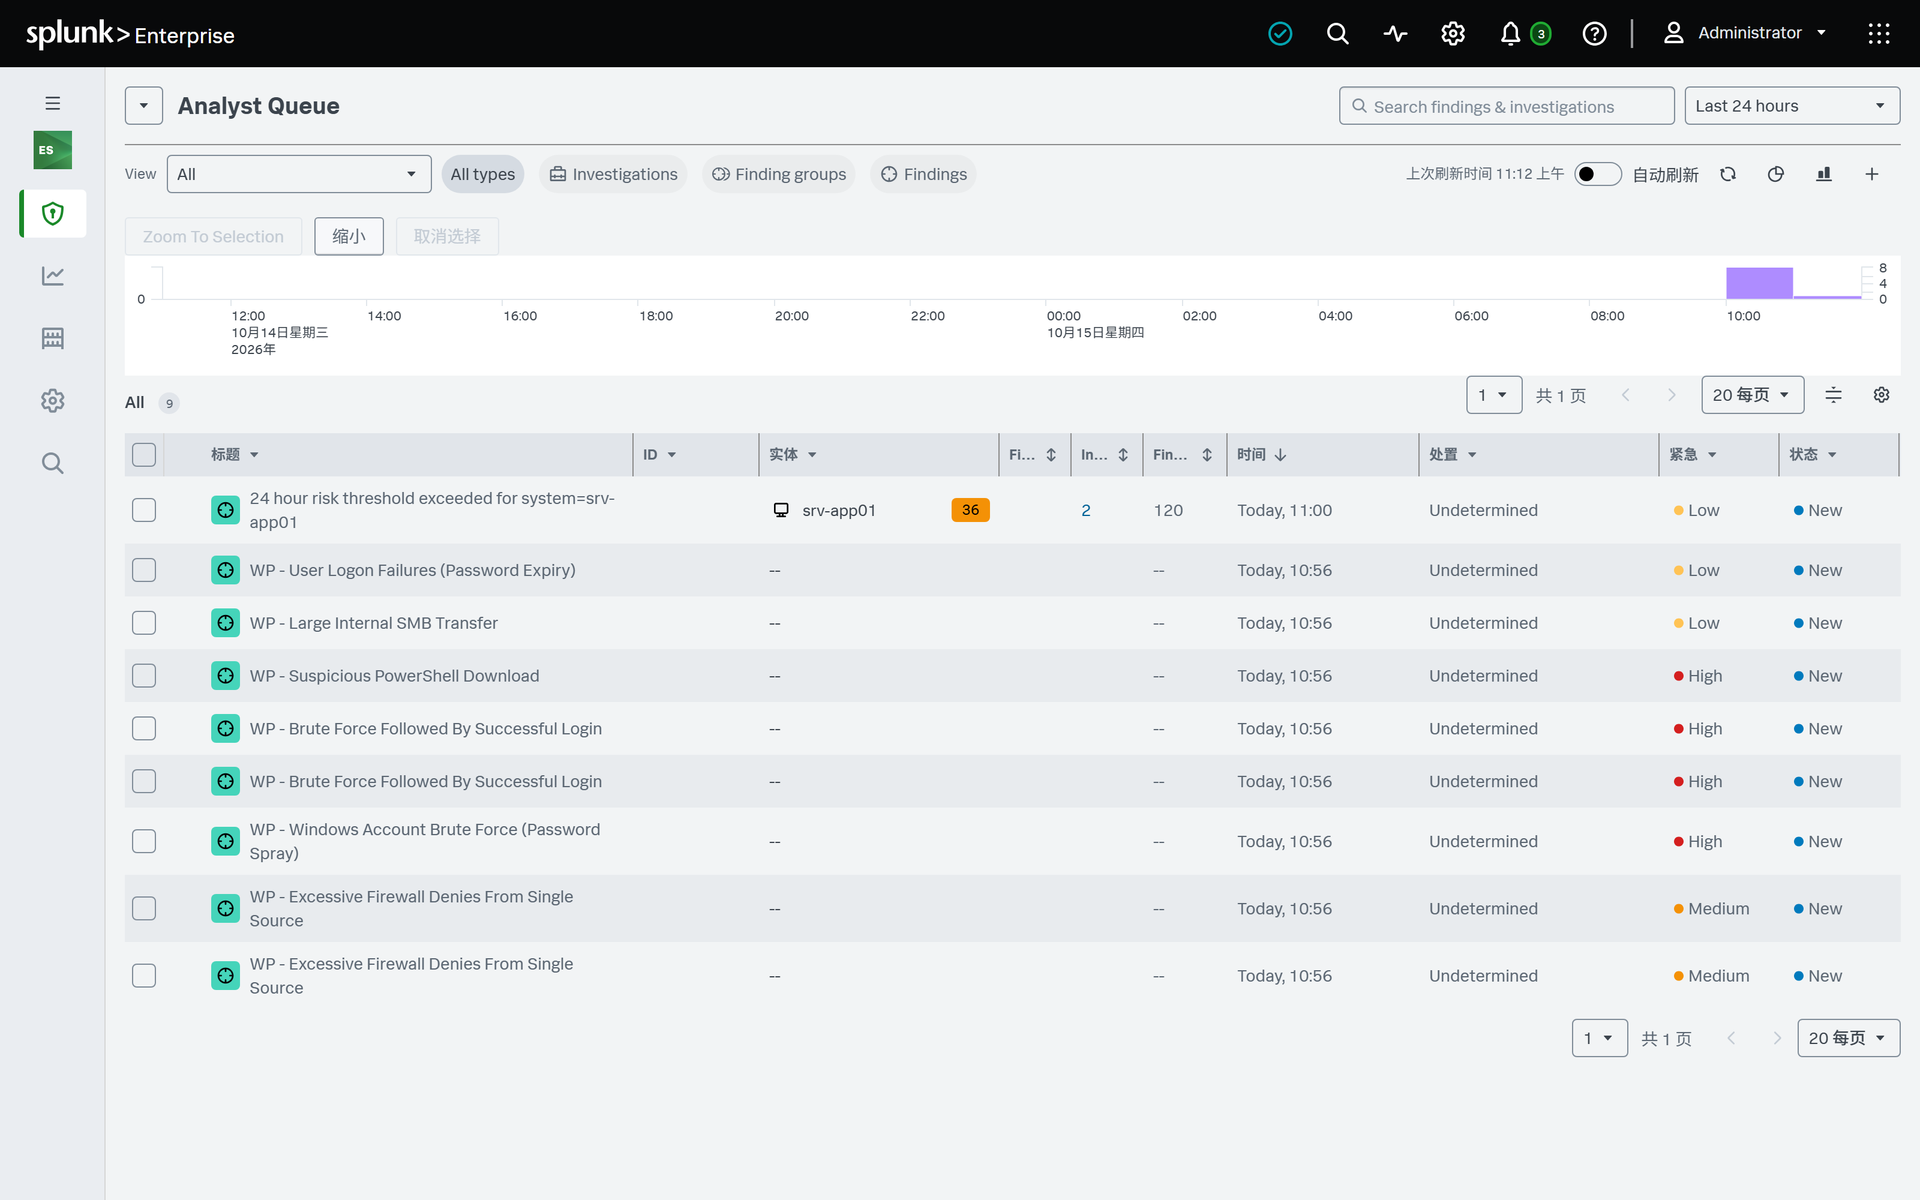Select last Excessive Firewall Denies row checkbox
This screenshot has width=1920, height=1200.
pyautogui.click(x=144, y=975)
